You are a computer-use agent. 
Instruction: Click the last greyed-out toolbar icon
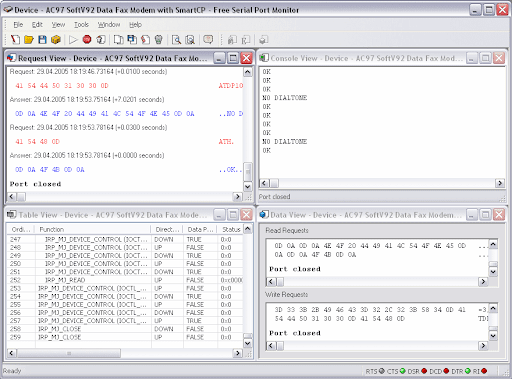tap(263, 40)
